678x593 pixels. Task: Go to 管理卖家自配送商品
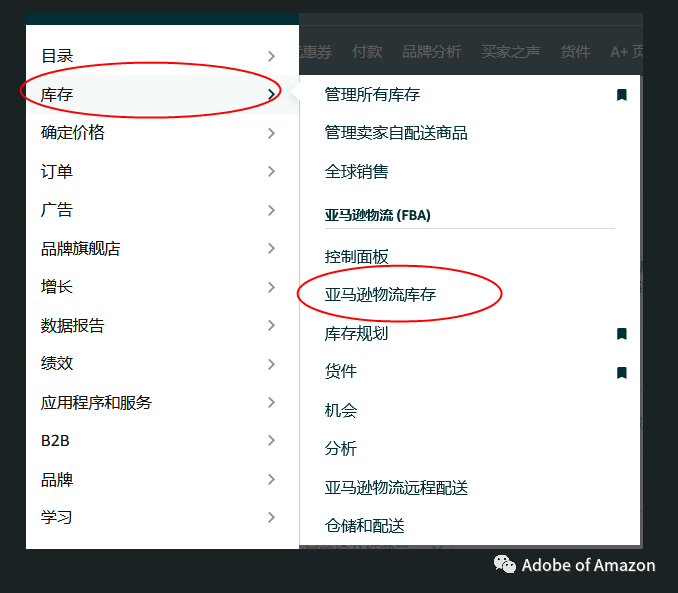click(x=396, y=133)
